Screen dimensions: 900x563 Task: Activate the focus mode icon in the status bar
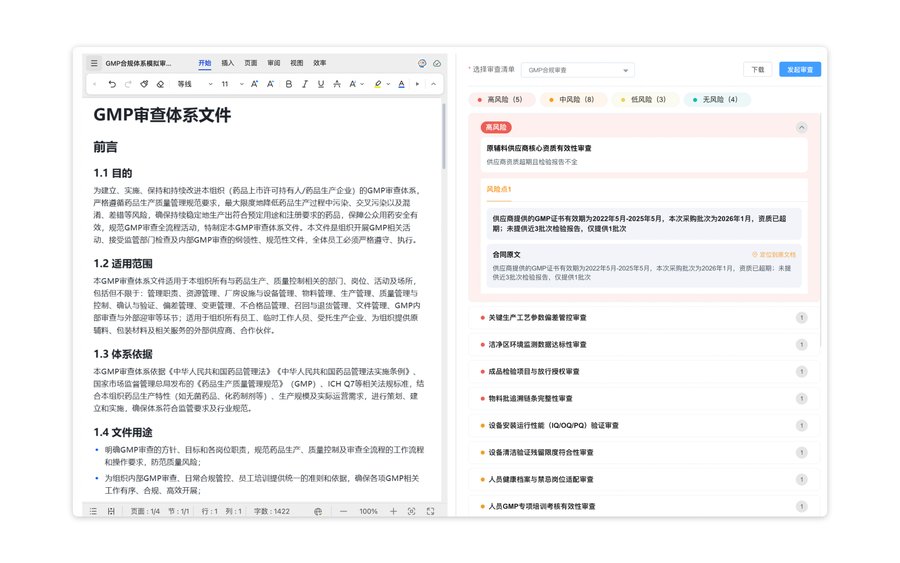pos(412,511)
